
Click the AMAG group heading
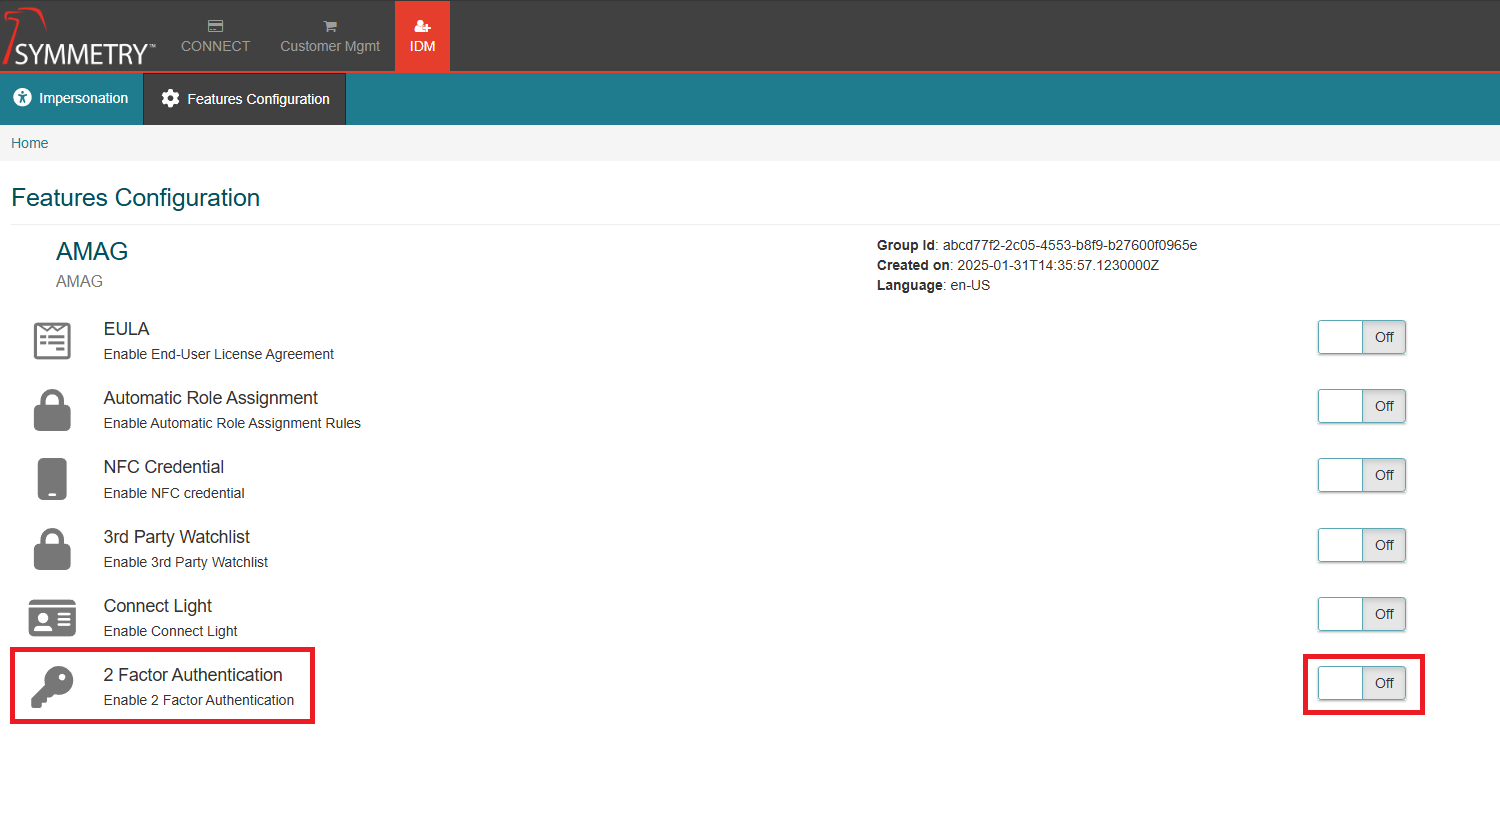point(92,251)
